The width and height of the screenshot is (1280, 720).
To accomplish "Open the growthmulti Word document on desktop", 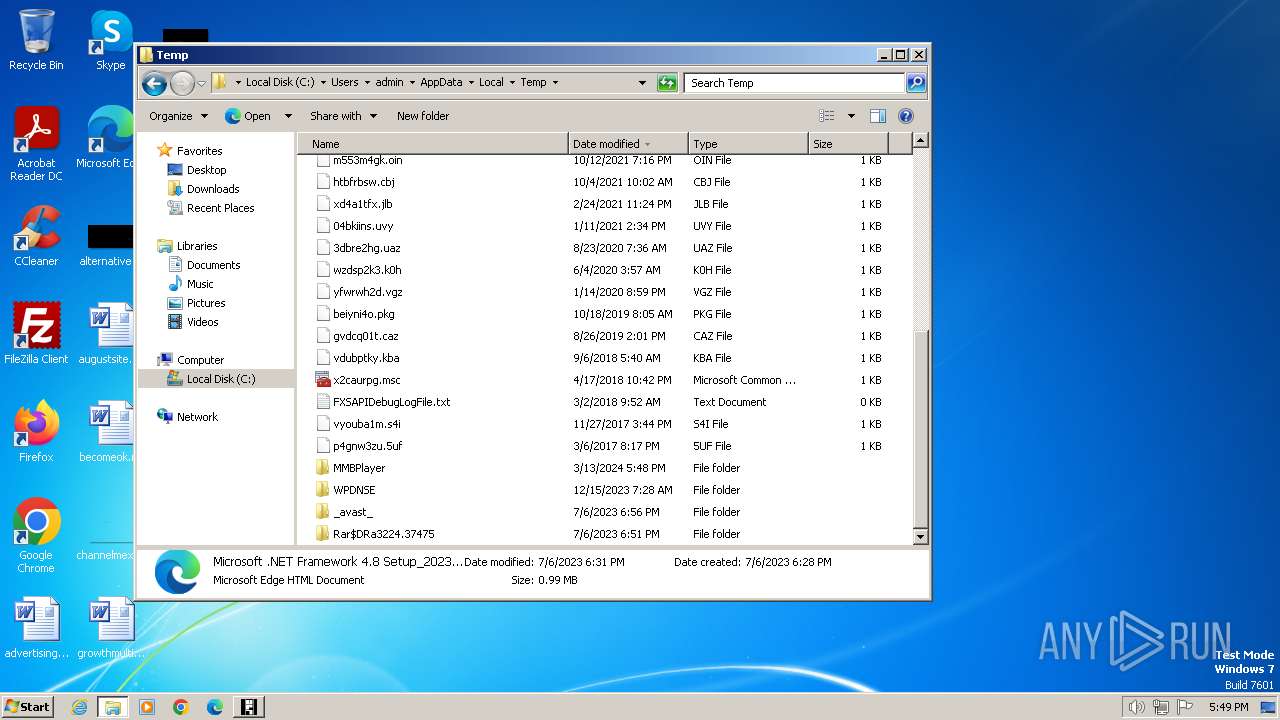I will [x=110, y=628].
